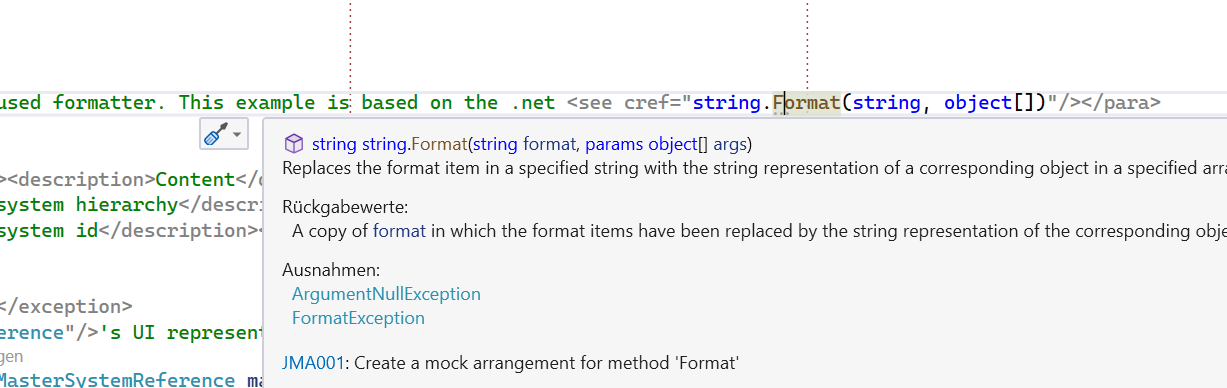Click the 'string' return type in tooltip signature
1227x388 pixels.
click(334, 144)
